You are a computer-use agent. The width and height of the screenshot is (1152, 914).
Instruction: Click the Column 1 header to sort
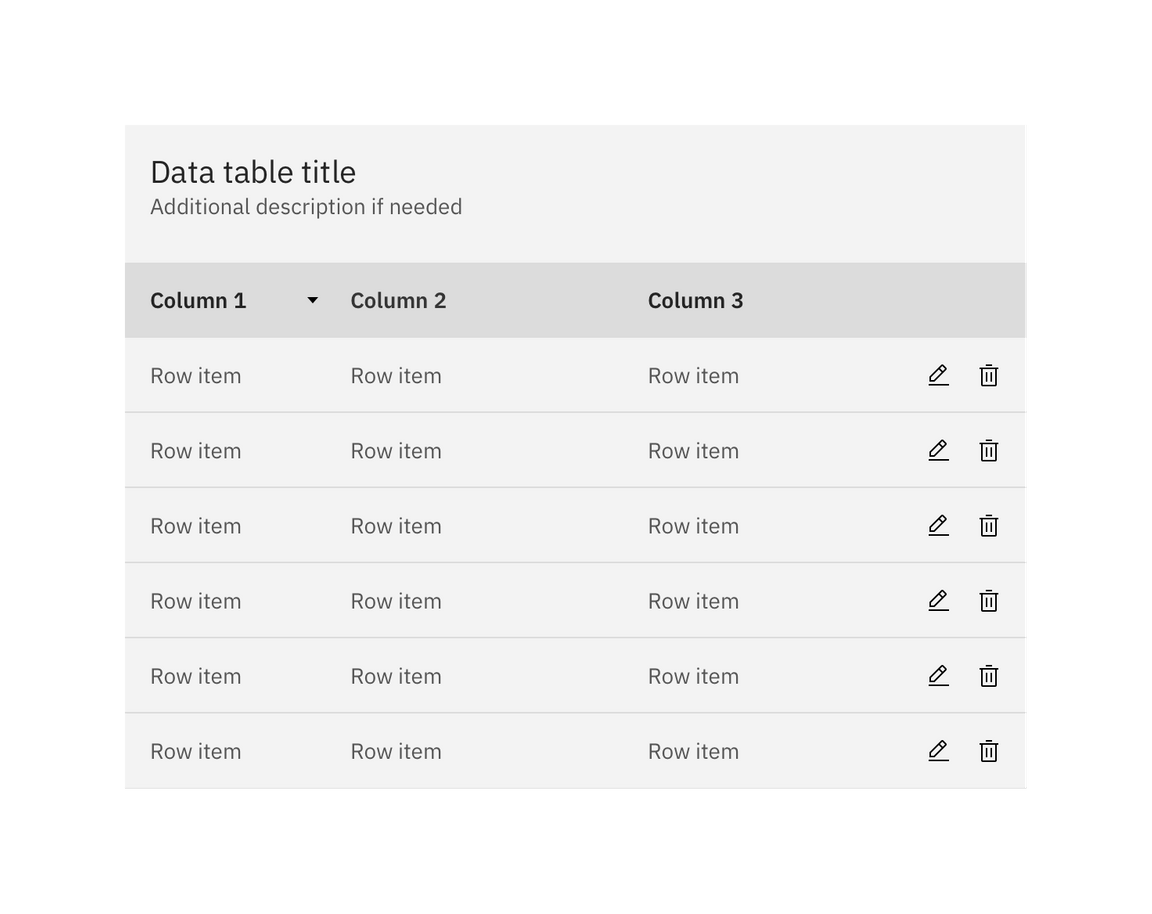click(198, 300)
